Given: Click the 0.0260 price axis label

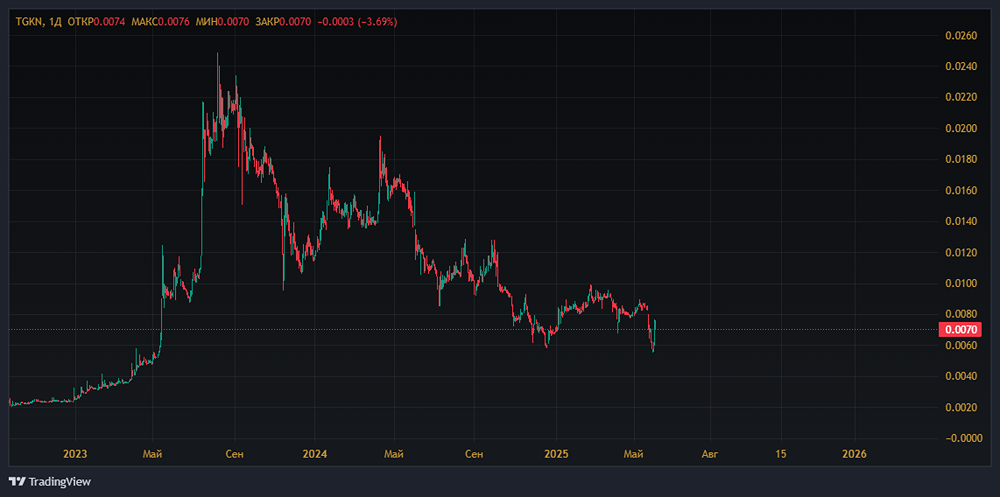Looking at the screenshot, I should coord(960,36).
